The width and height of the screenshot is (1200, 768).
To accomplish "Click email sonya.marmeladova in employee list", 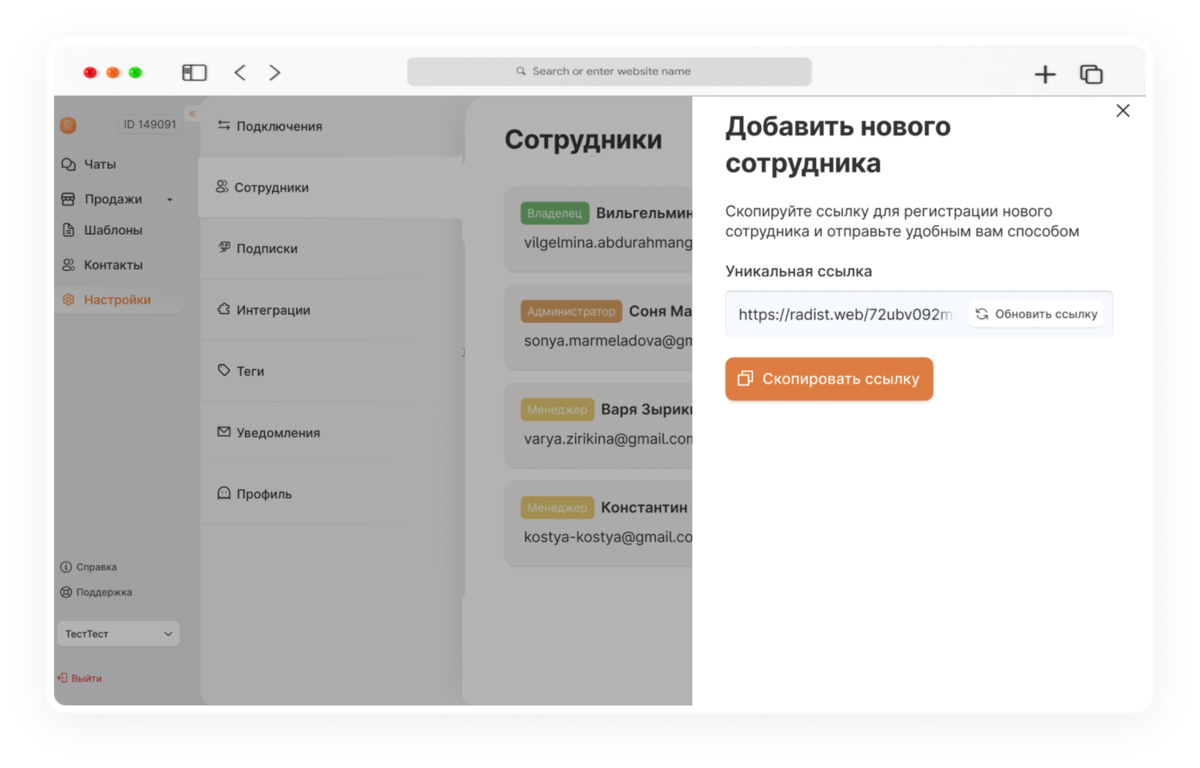I will click(x=608, y=340).
